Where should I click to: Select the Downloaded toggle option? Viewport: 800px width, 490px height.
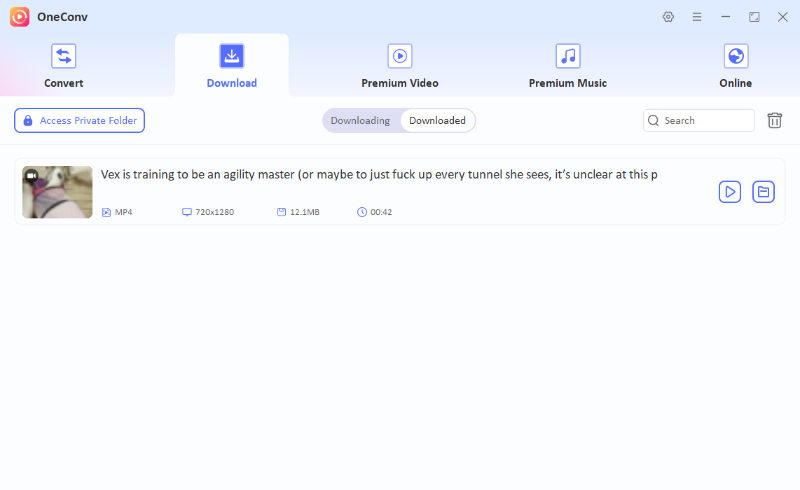(x=437, y=120)
